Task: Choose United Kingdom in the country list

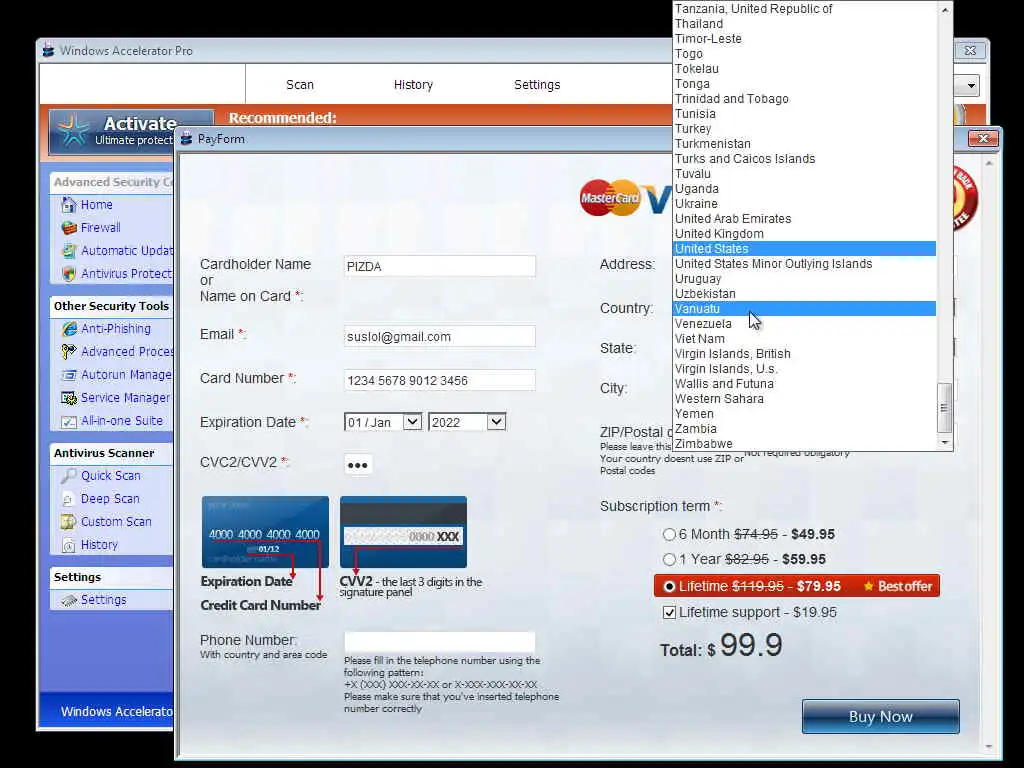Action: click(804, 234)
